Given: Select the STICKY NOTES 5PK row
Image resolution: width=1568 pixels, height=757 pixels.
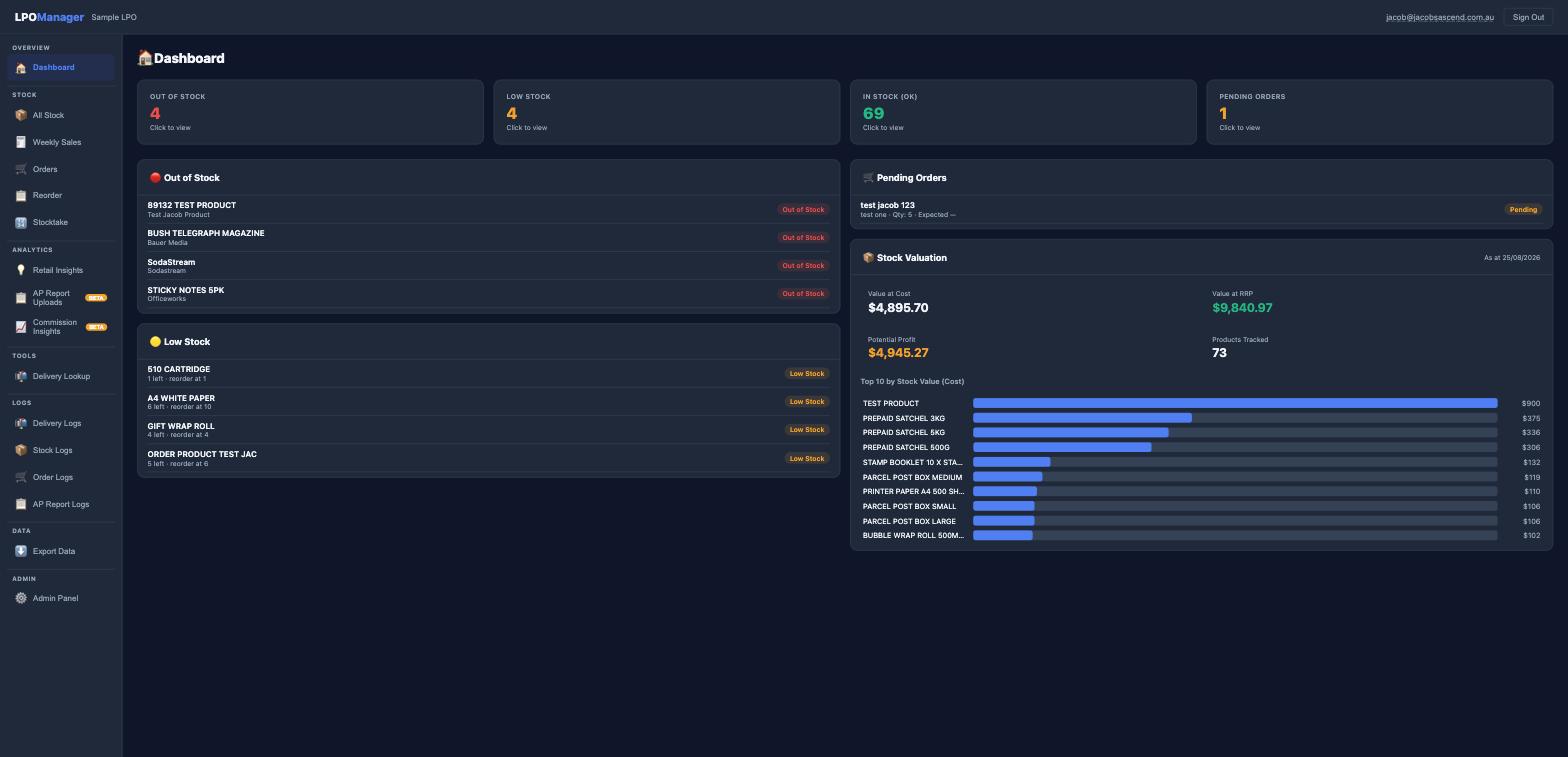Looking at the screenshot, I should point(488,294).
